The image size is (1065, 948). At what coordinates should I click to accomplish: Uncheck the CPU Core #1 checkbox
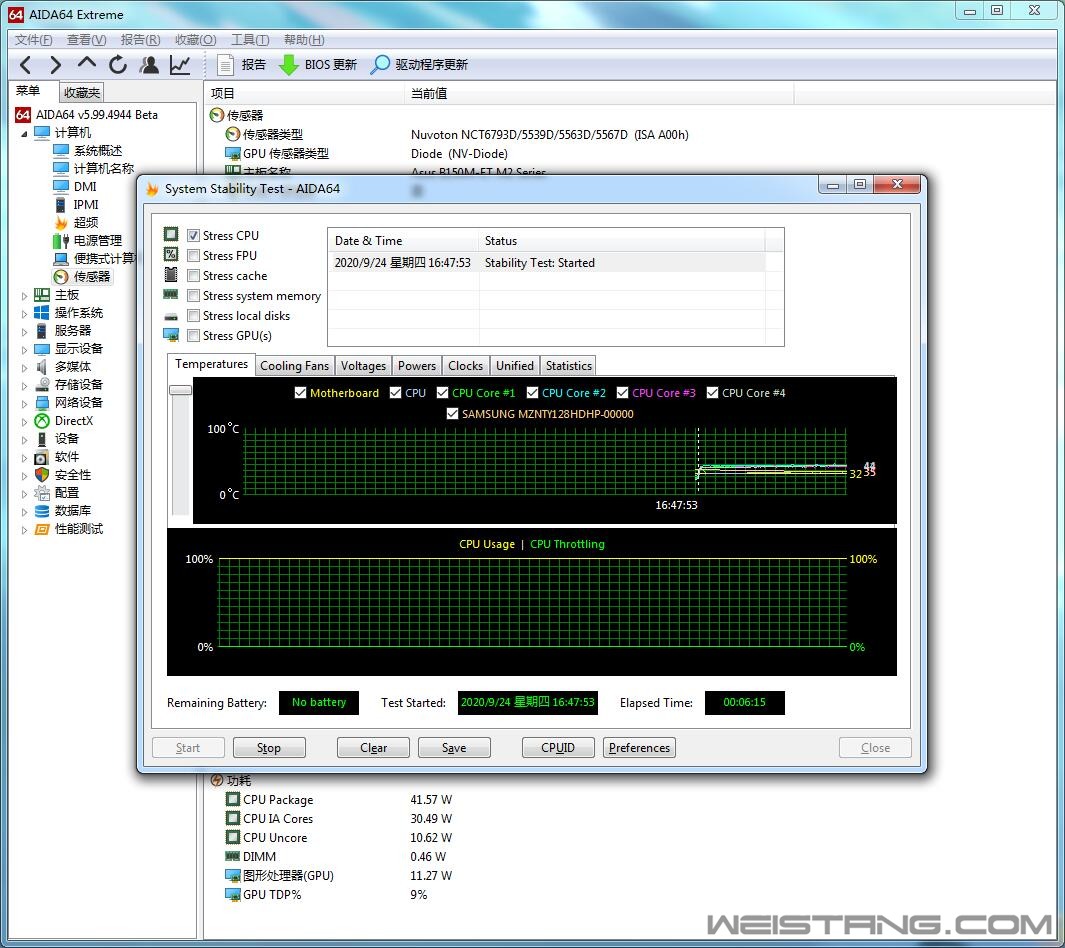[442, 393]
